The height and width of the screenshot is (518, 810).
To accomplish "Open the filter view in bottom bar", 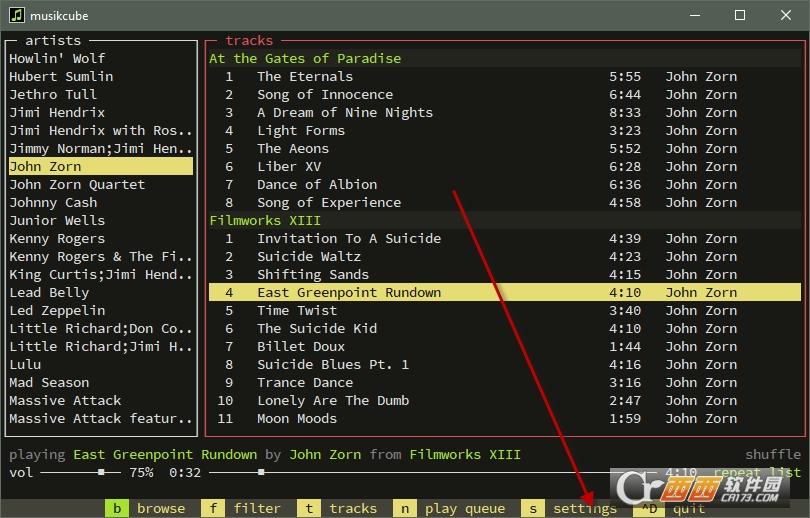I will tap(241, 508).
